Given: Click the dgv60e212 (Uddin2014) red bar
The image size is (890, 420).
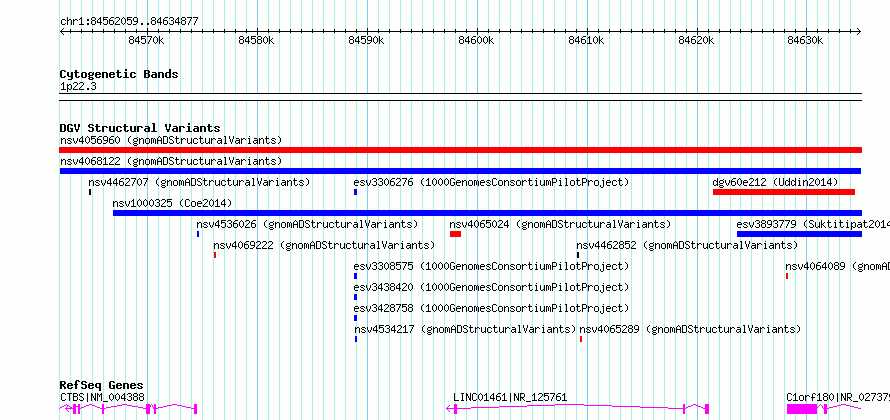Looking at the screenshot, I should pyautogui.click(x=784, y=192).
